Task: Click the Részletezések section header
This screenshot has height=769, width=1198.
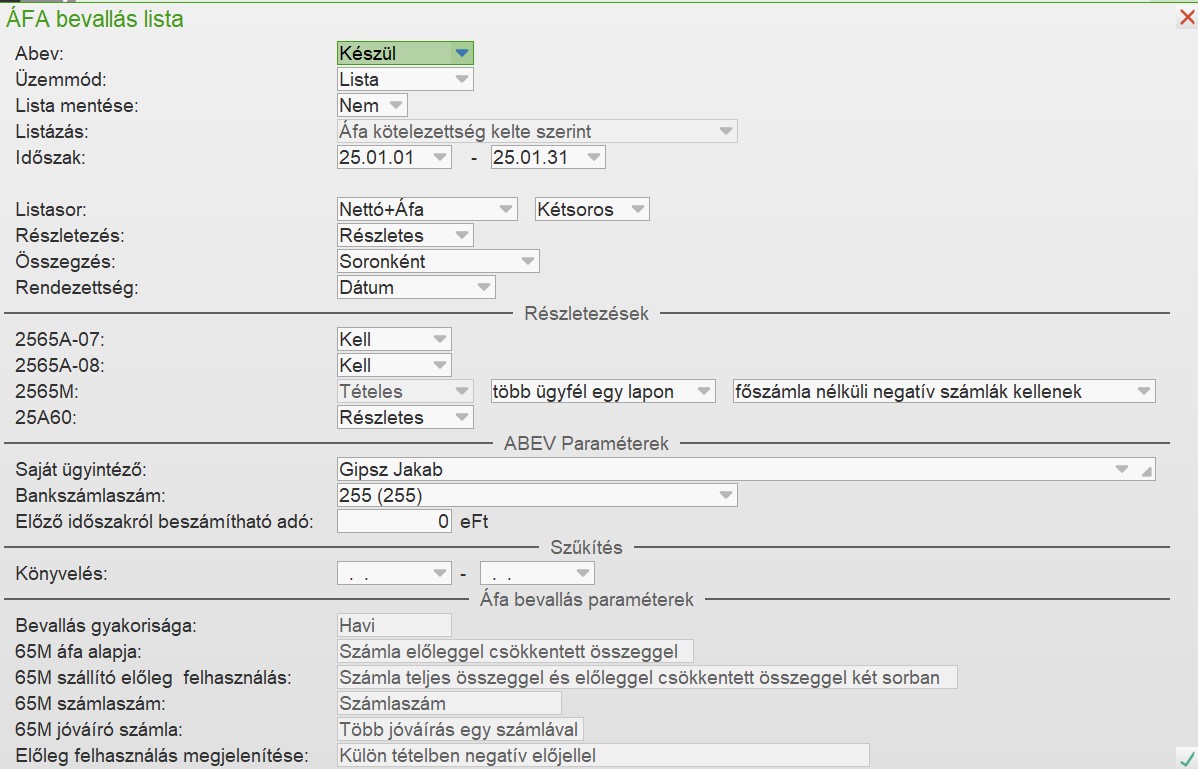Action: point(586,313)
